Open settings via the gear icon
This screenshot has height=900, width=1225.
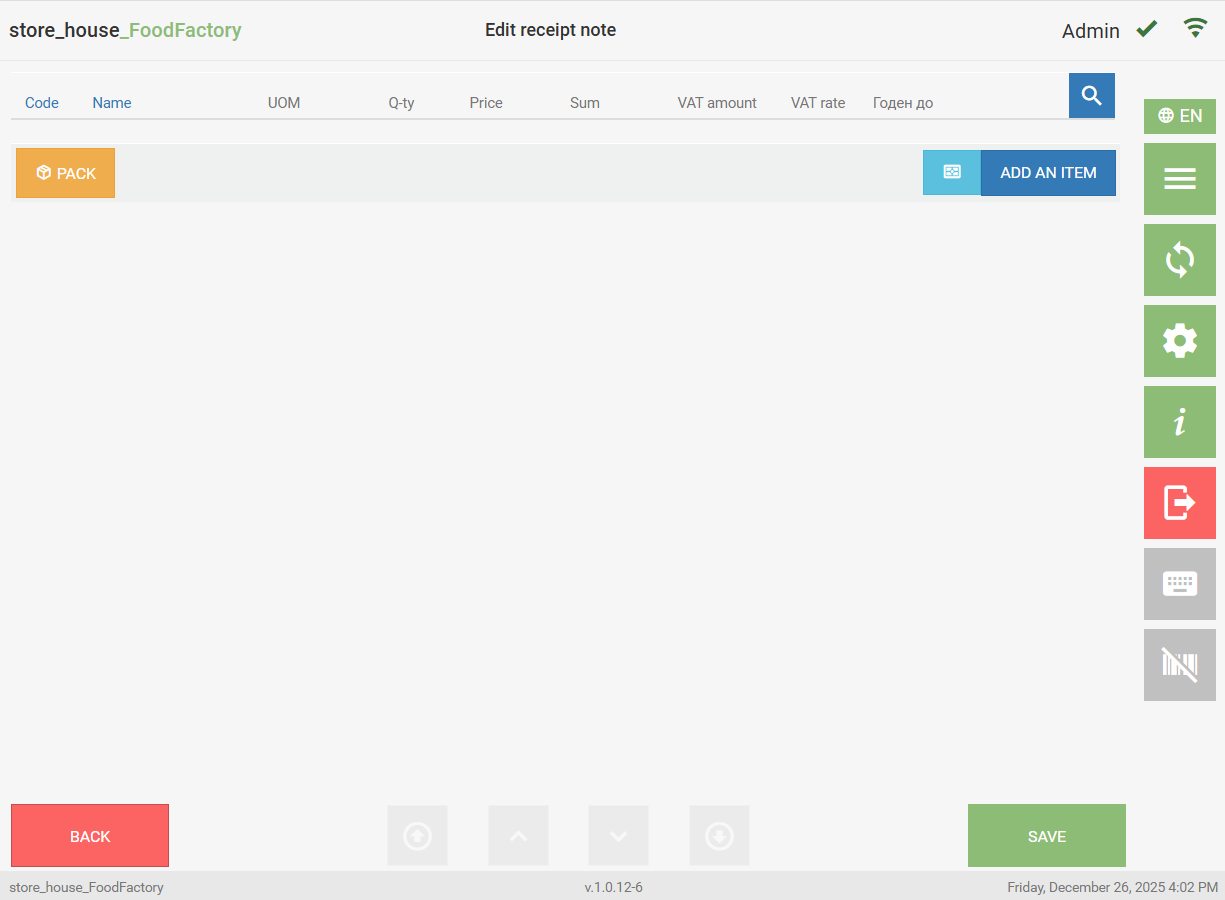1179,341
